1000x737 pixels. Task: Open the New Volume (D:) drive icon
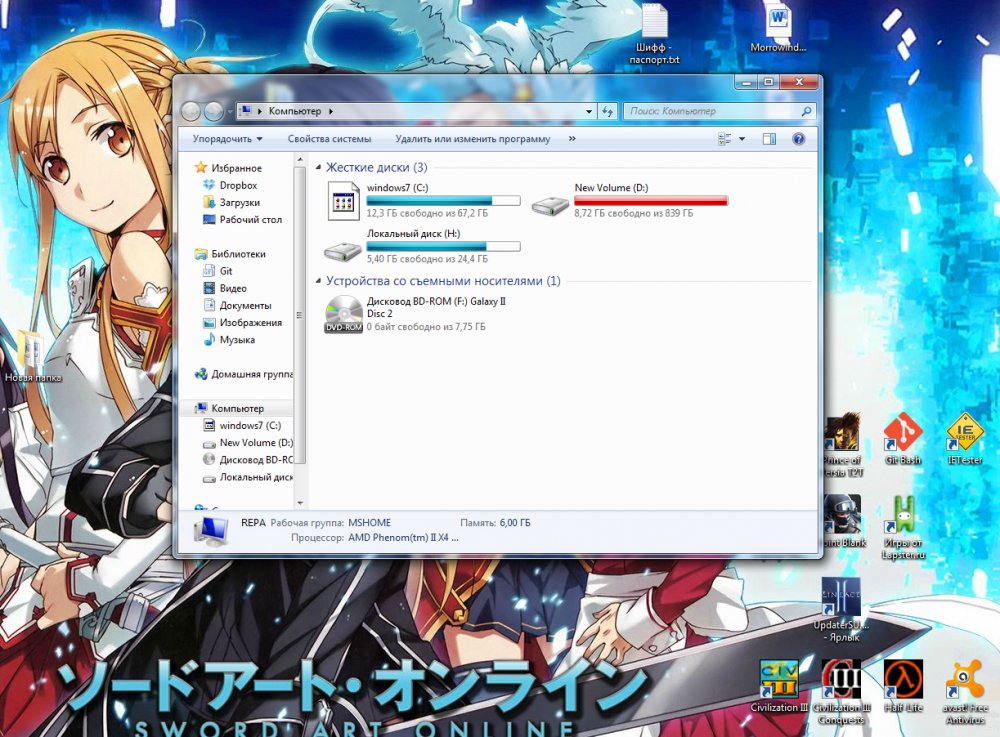click(550, 205)
